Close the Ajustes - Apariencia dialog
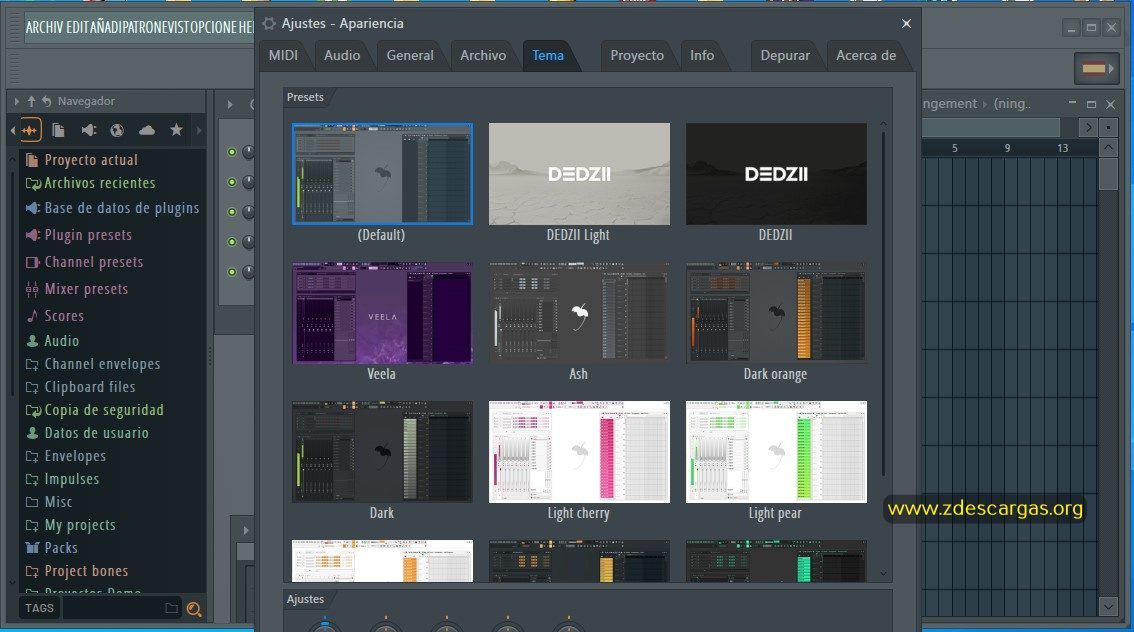Image resolution: width=1134 pixels, height=632 pixels. 906,24
